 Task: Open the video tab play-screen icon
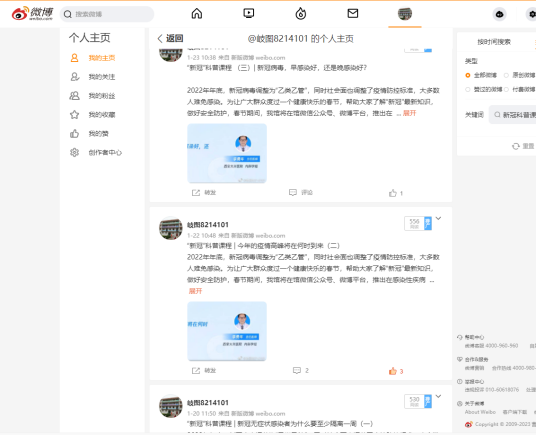coord(249,14)
